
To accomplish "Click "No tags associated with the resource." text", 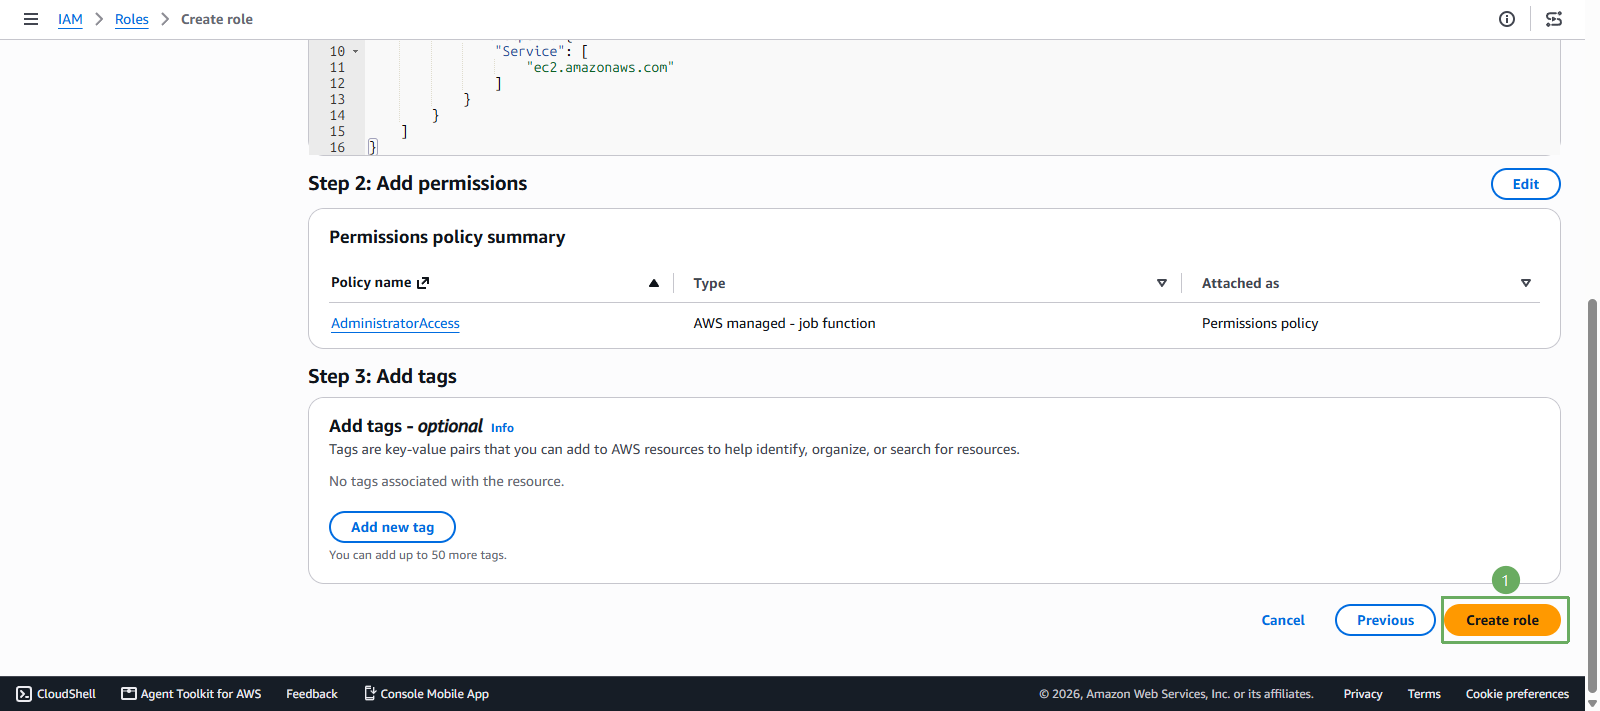I will tap(446, 481).
